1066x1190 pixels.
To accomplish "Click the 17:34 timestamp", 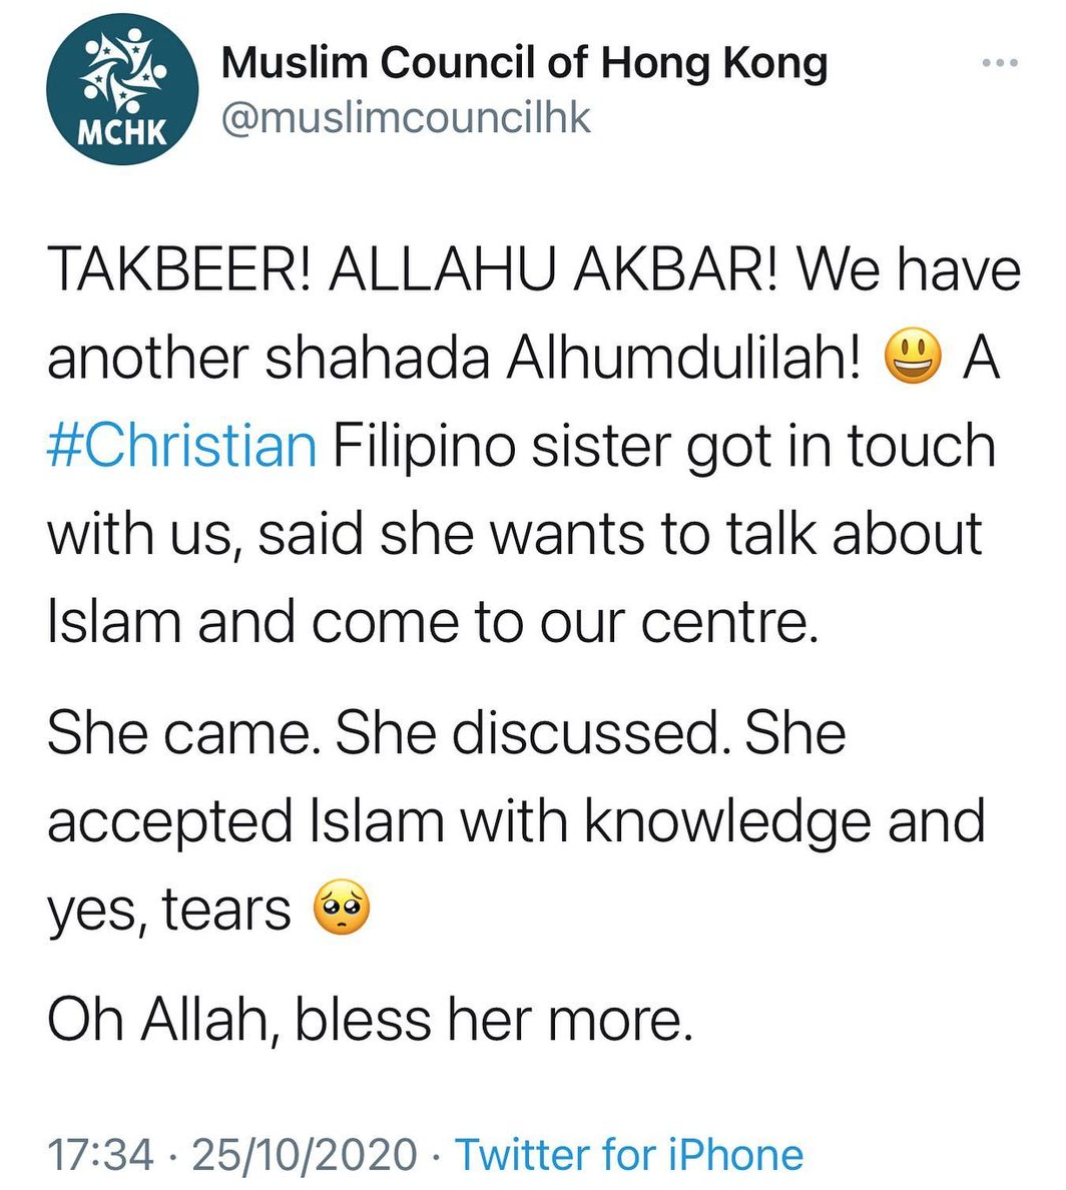I will [x=100, y=1155].
